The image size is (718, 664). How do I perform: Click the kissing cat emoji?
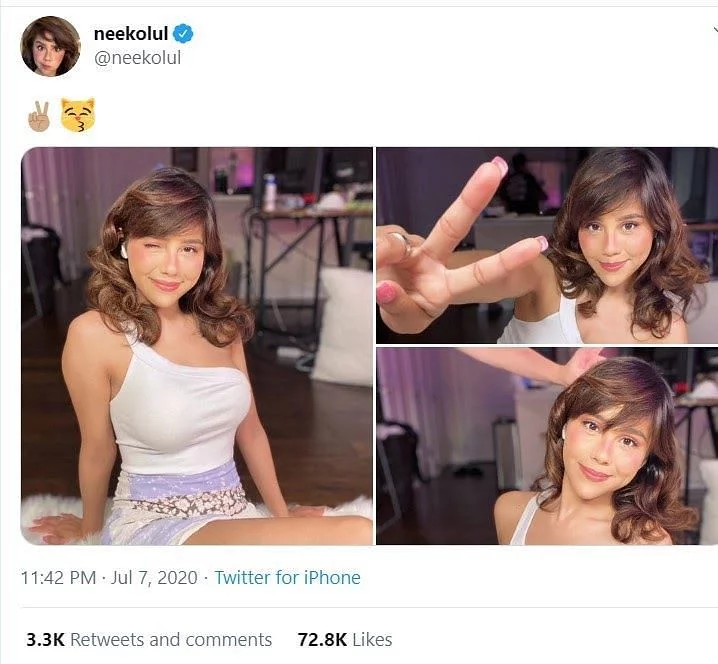pos(78,115)
